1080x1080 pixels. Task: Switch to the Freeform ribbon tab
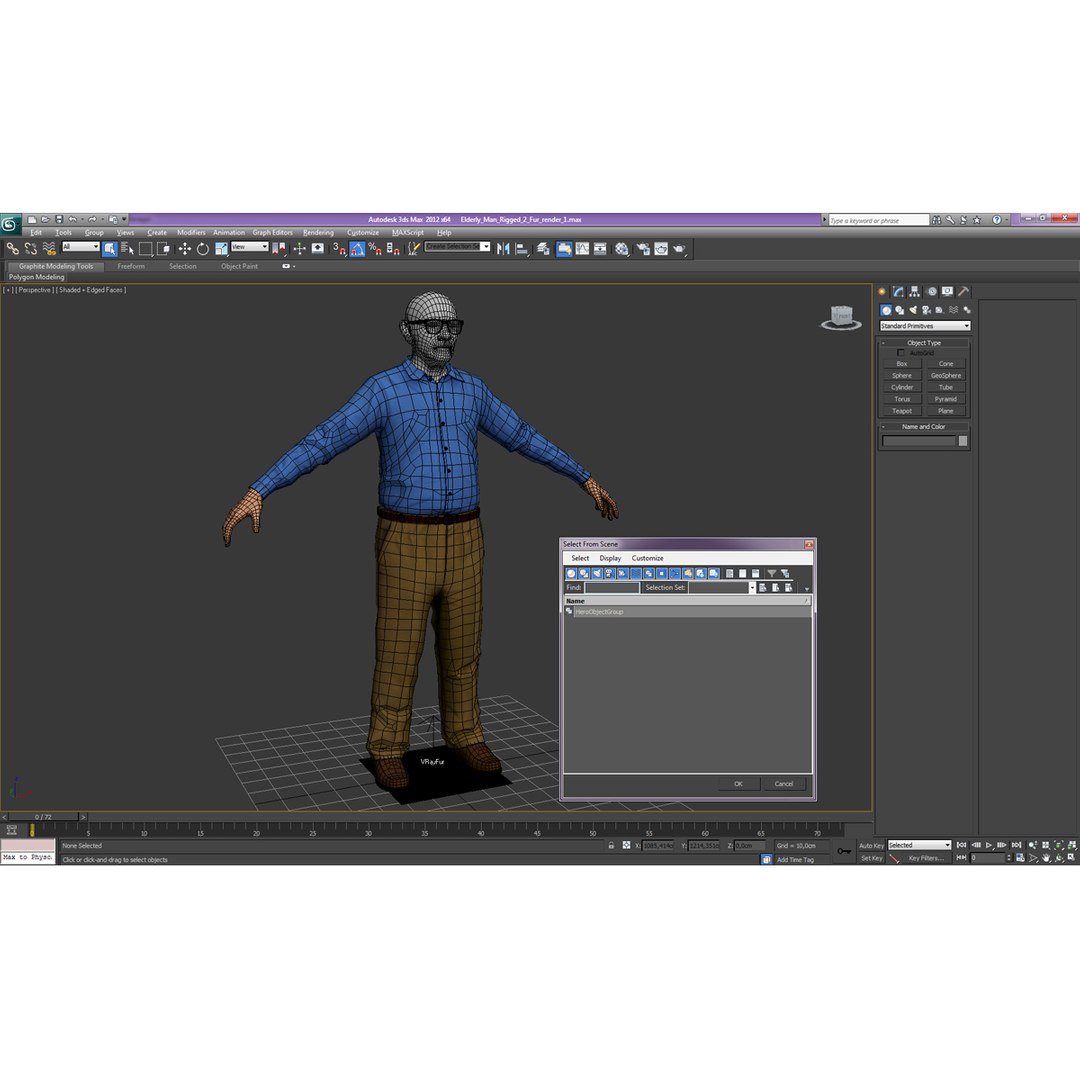(x=131, y=267)
